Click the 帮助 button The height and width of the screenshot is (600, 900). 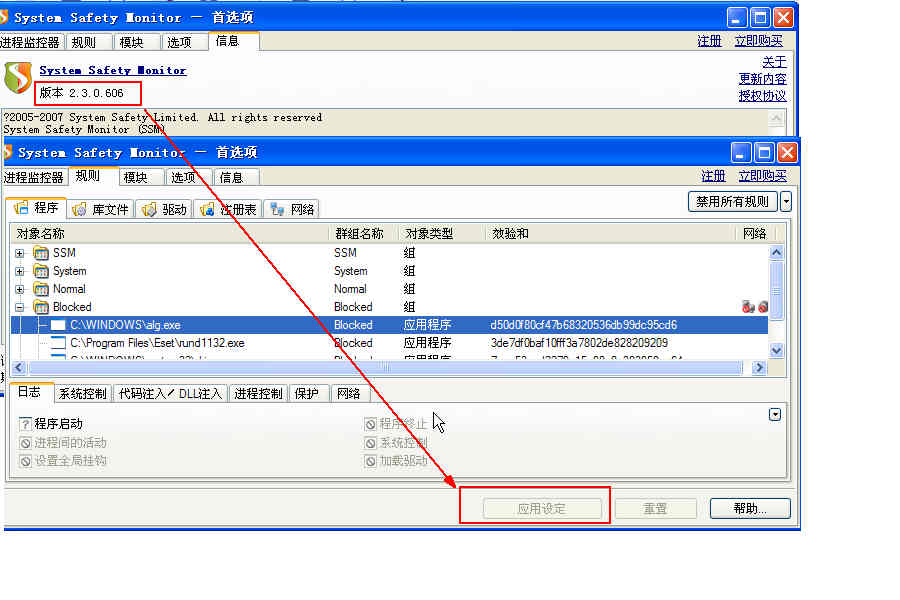(750, 508)
